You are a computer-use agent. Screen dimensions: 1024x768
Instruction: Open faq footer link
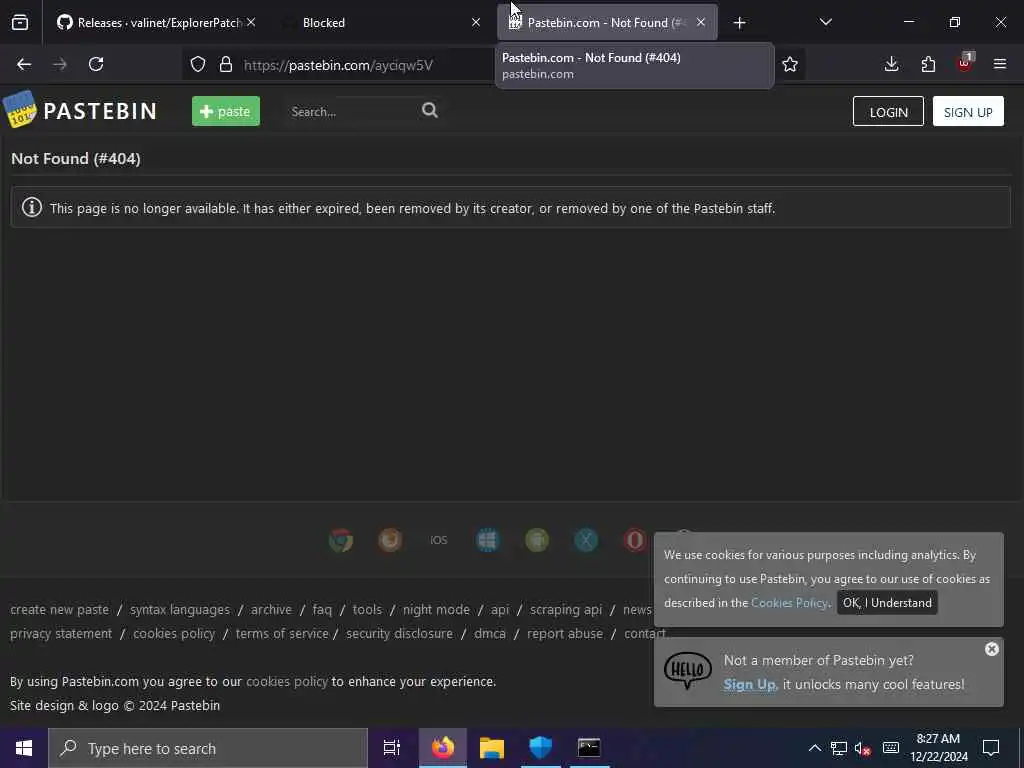(x=322, y=609)
